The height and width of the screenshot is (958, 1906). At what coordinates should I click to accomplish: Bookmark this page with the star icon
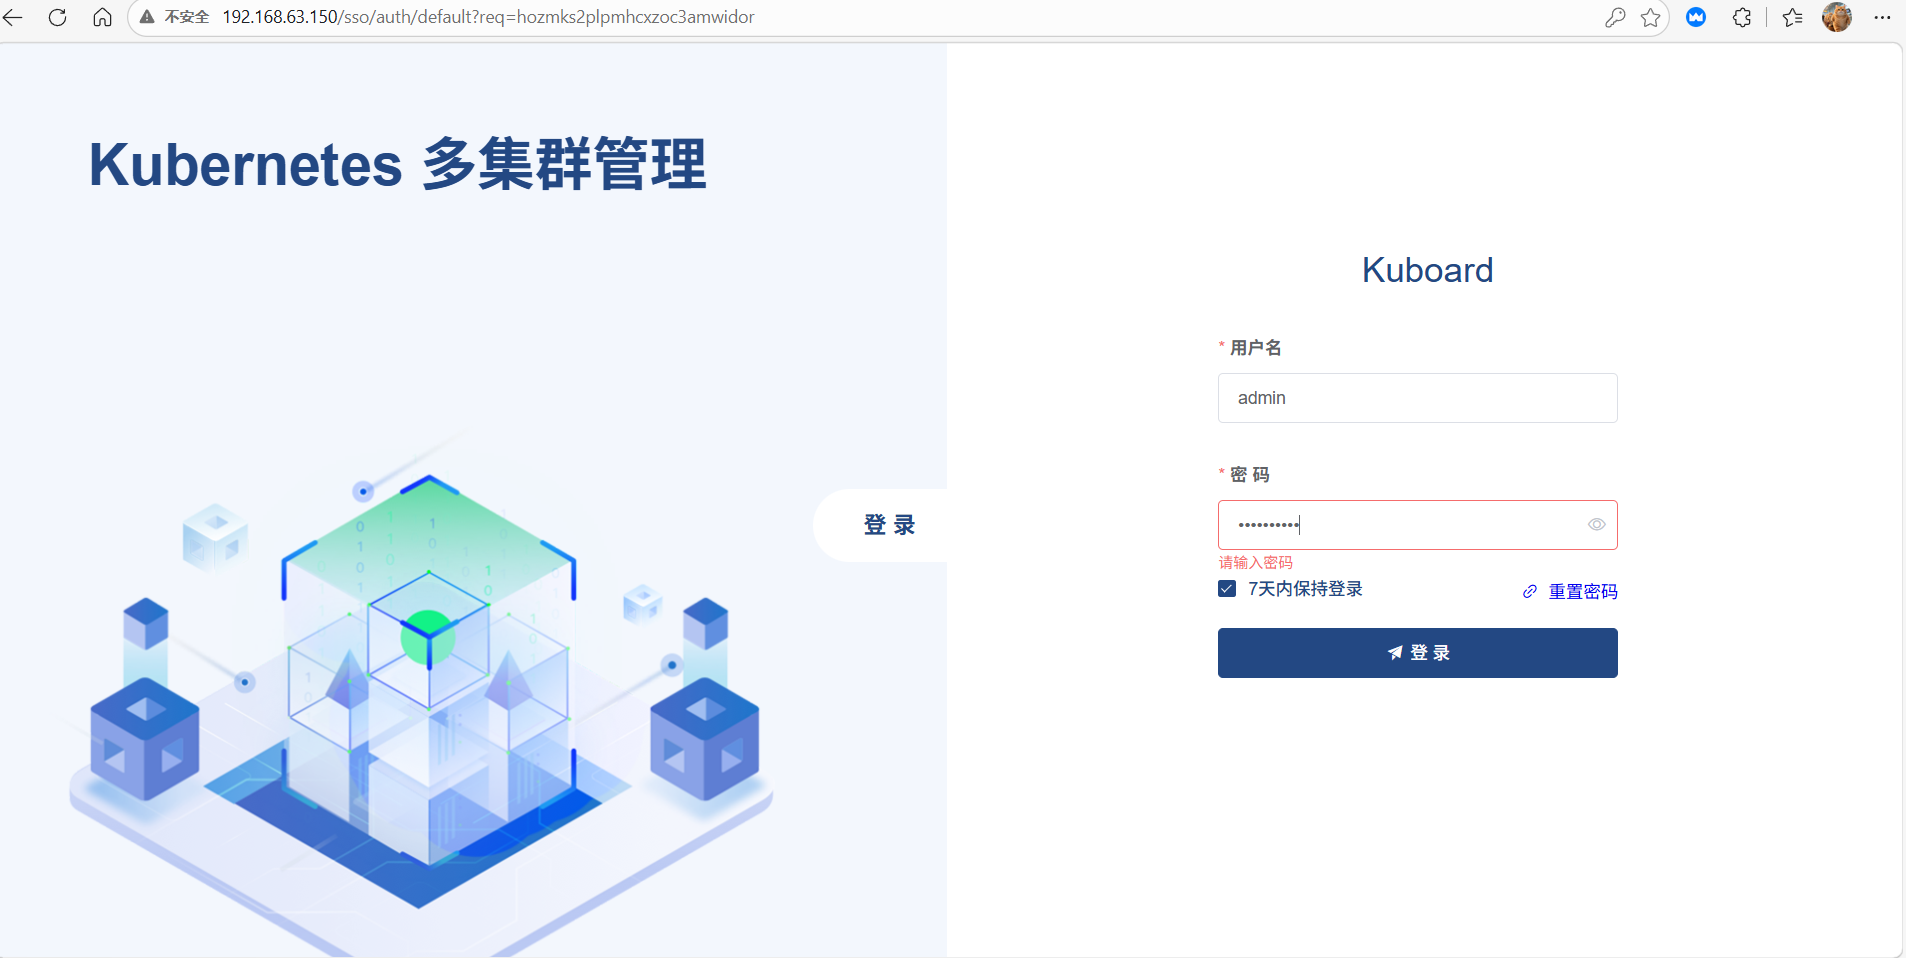[x=1651, y=17]
